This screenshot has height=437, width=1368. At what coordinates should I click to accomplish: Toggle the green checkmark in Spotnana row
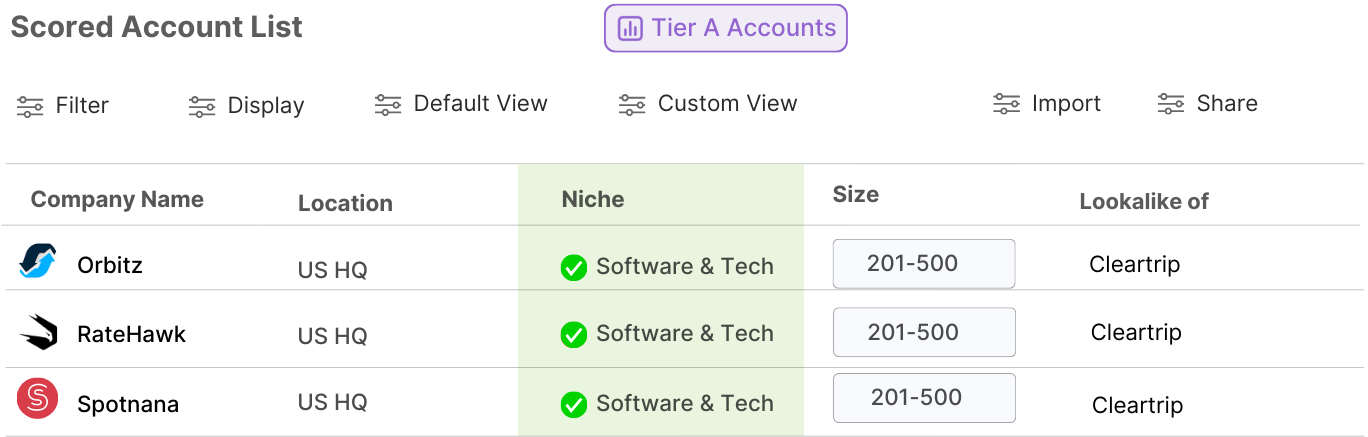click(573, 404)
